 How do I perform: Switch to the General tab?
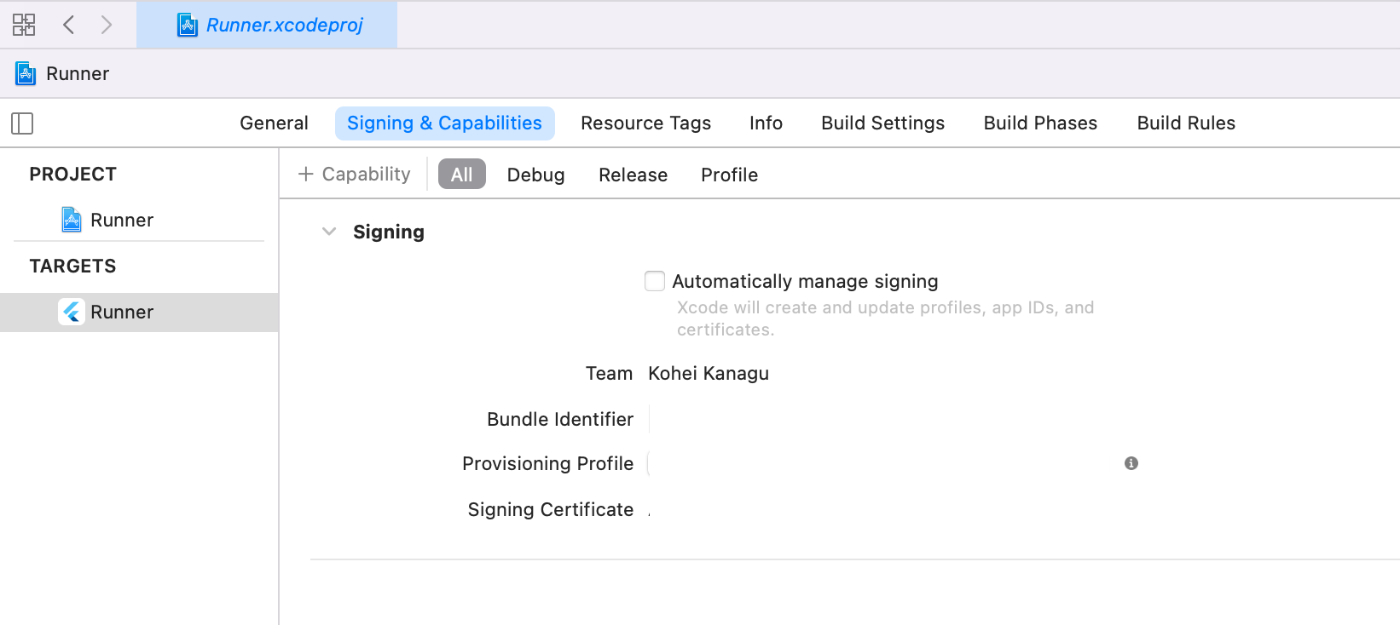[x=274, y=123]
